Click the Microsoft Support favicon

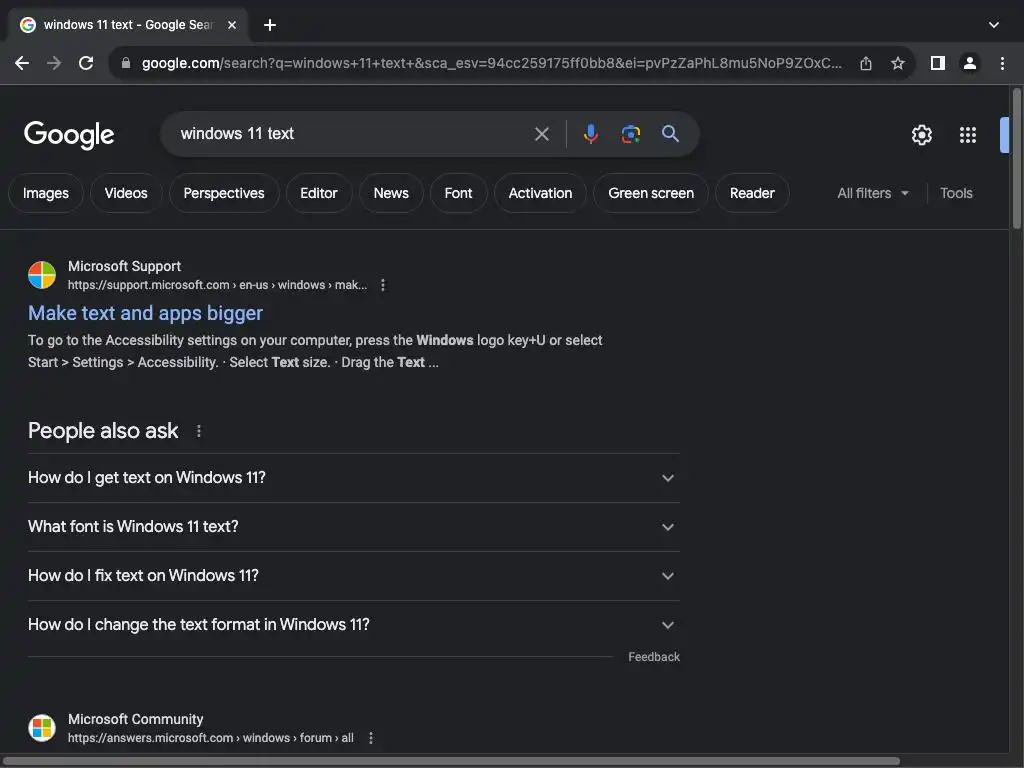pyautogui.click(x=42, y=275)
